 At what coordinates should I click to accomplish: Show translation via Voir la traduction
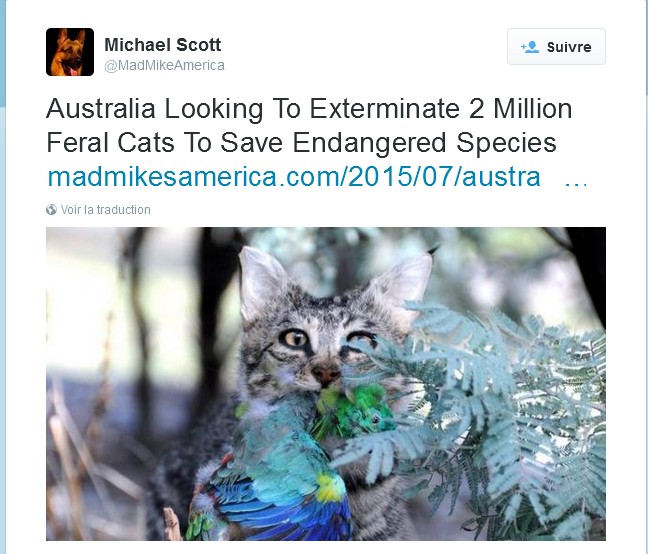click(105, 210)
